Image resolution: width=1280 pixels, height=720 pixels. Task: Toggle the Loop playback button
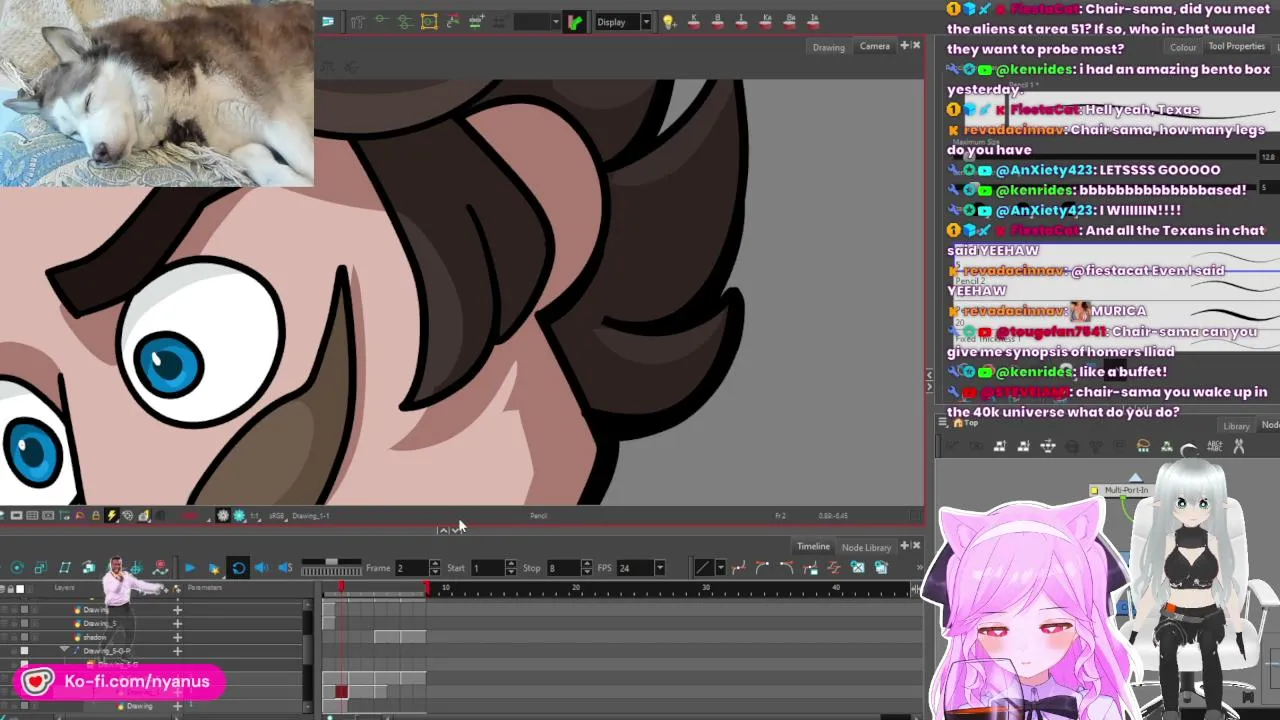pyautogui.click(x=239, y=567)
